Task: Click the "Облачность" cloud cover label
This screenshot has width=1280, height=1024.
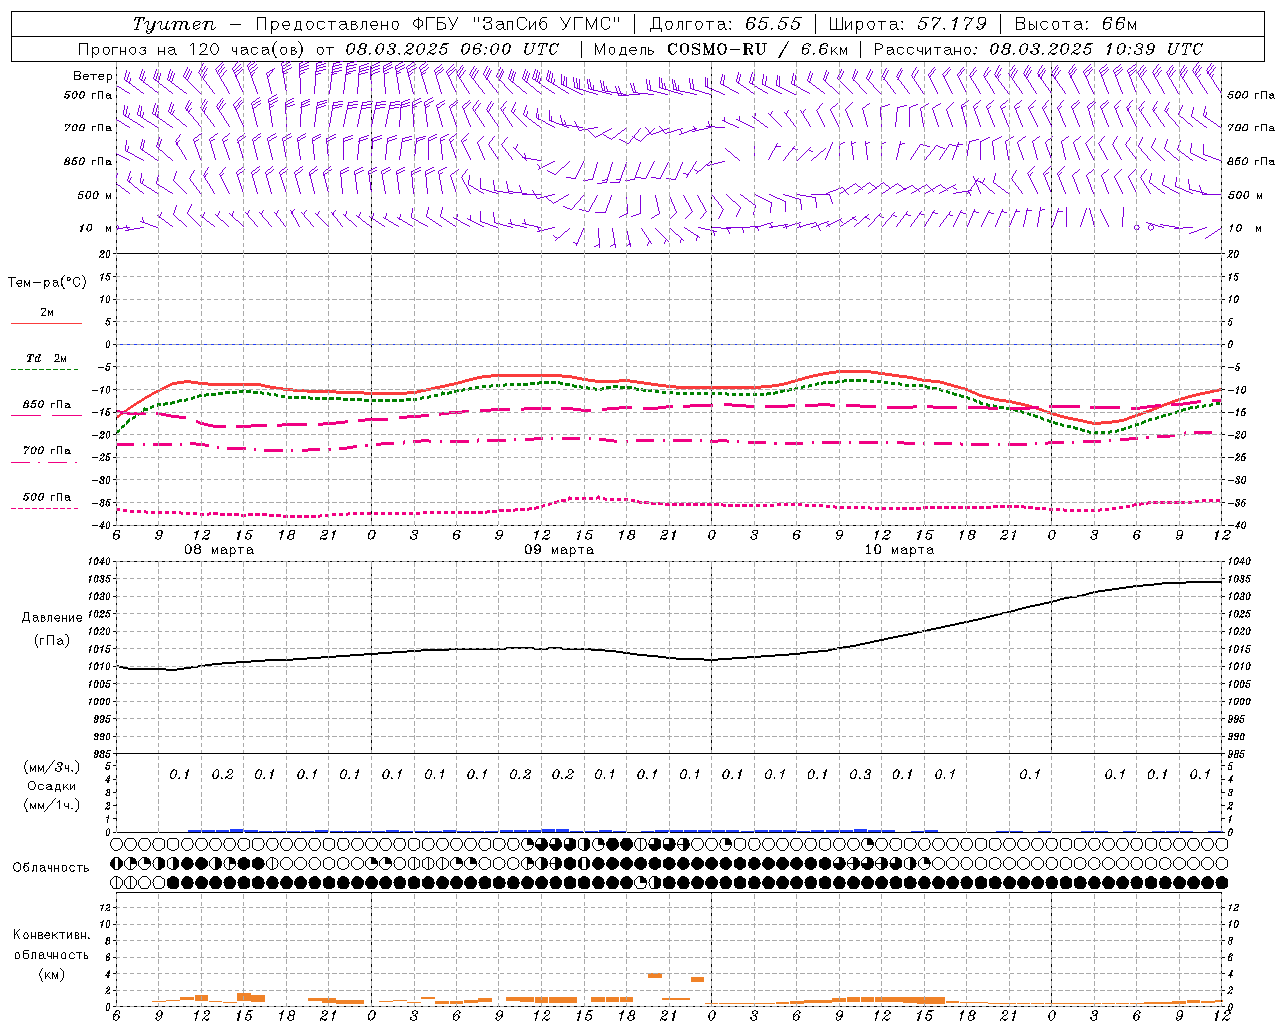Action: tap(51, 868)
